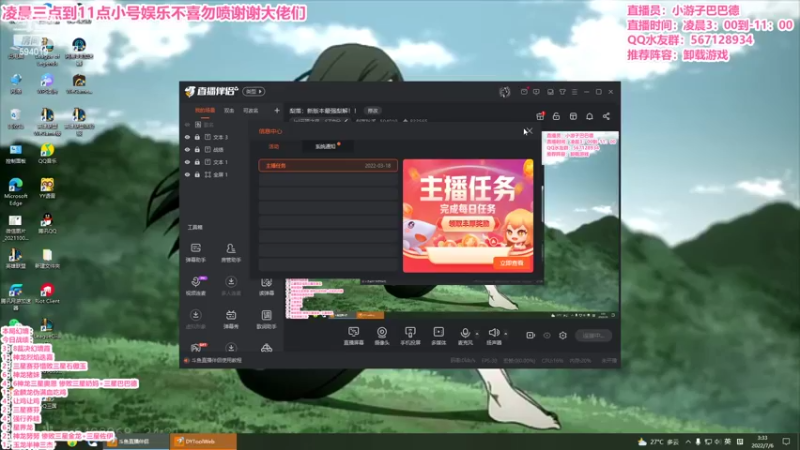Screen dimensions: 800x450
Task: Click the 主播任务 promotional banner image
Action: (x=468, y=215)
